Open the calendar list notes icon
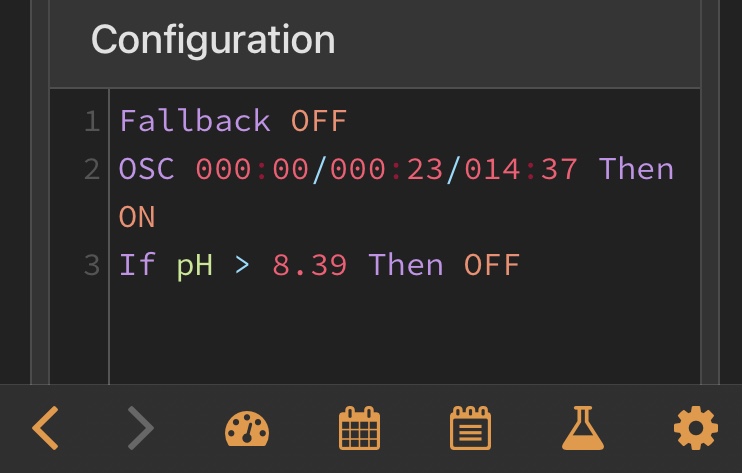742x473 pixels. pyautogui.click(x=470, y=429)
